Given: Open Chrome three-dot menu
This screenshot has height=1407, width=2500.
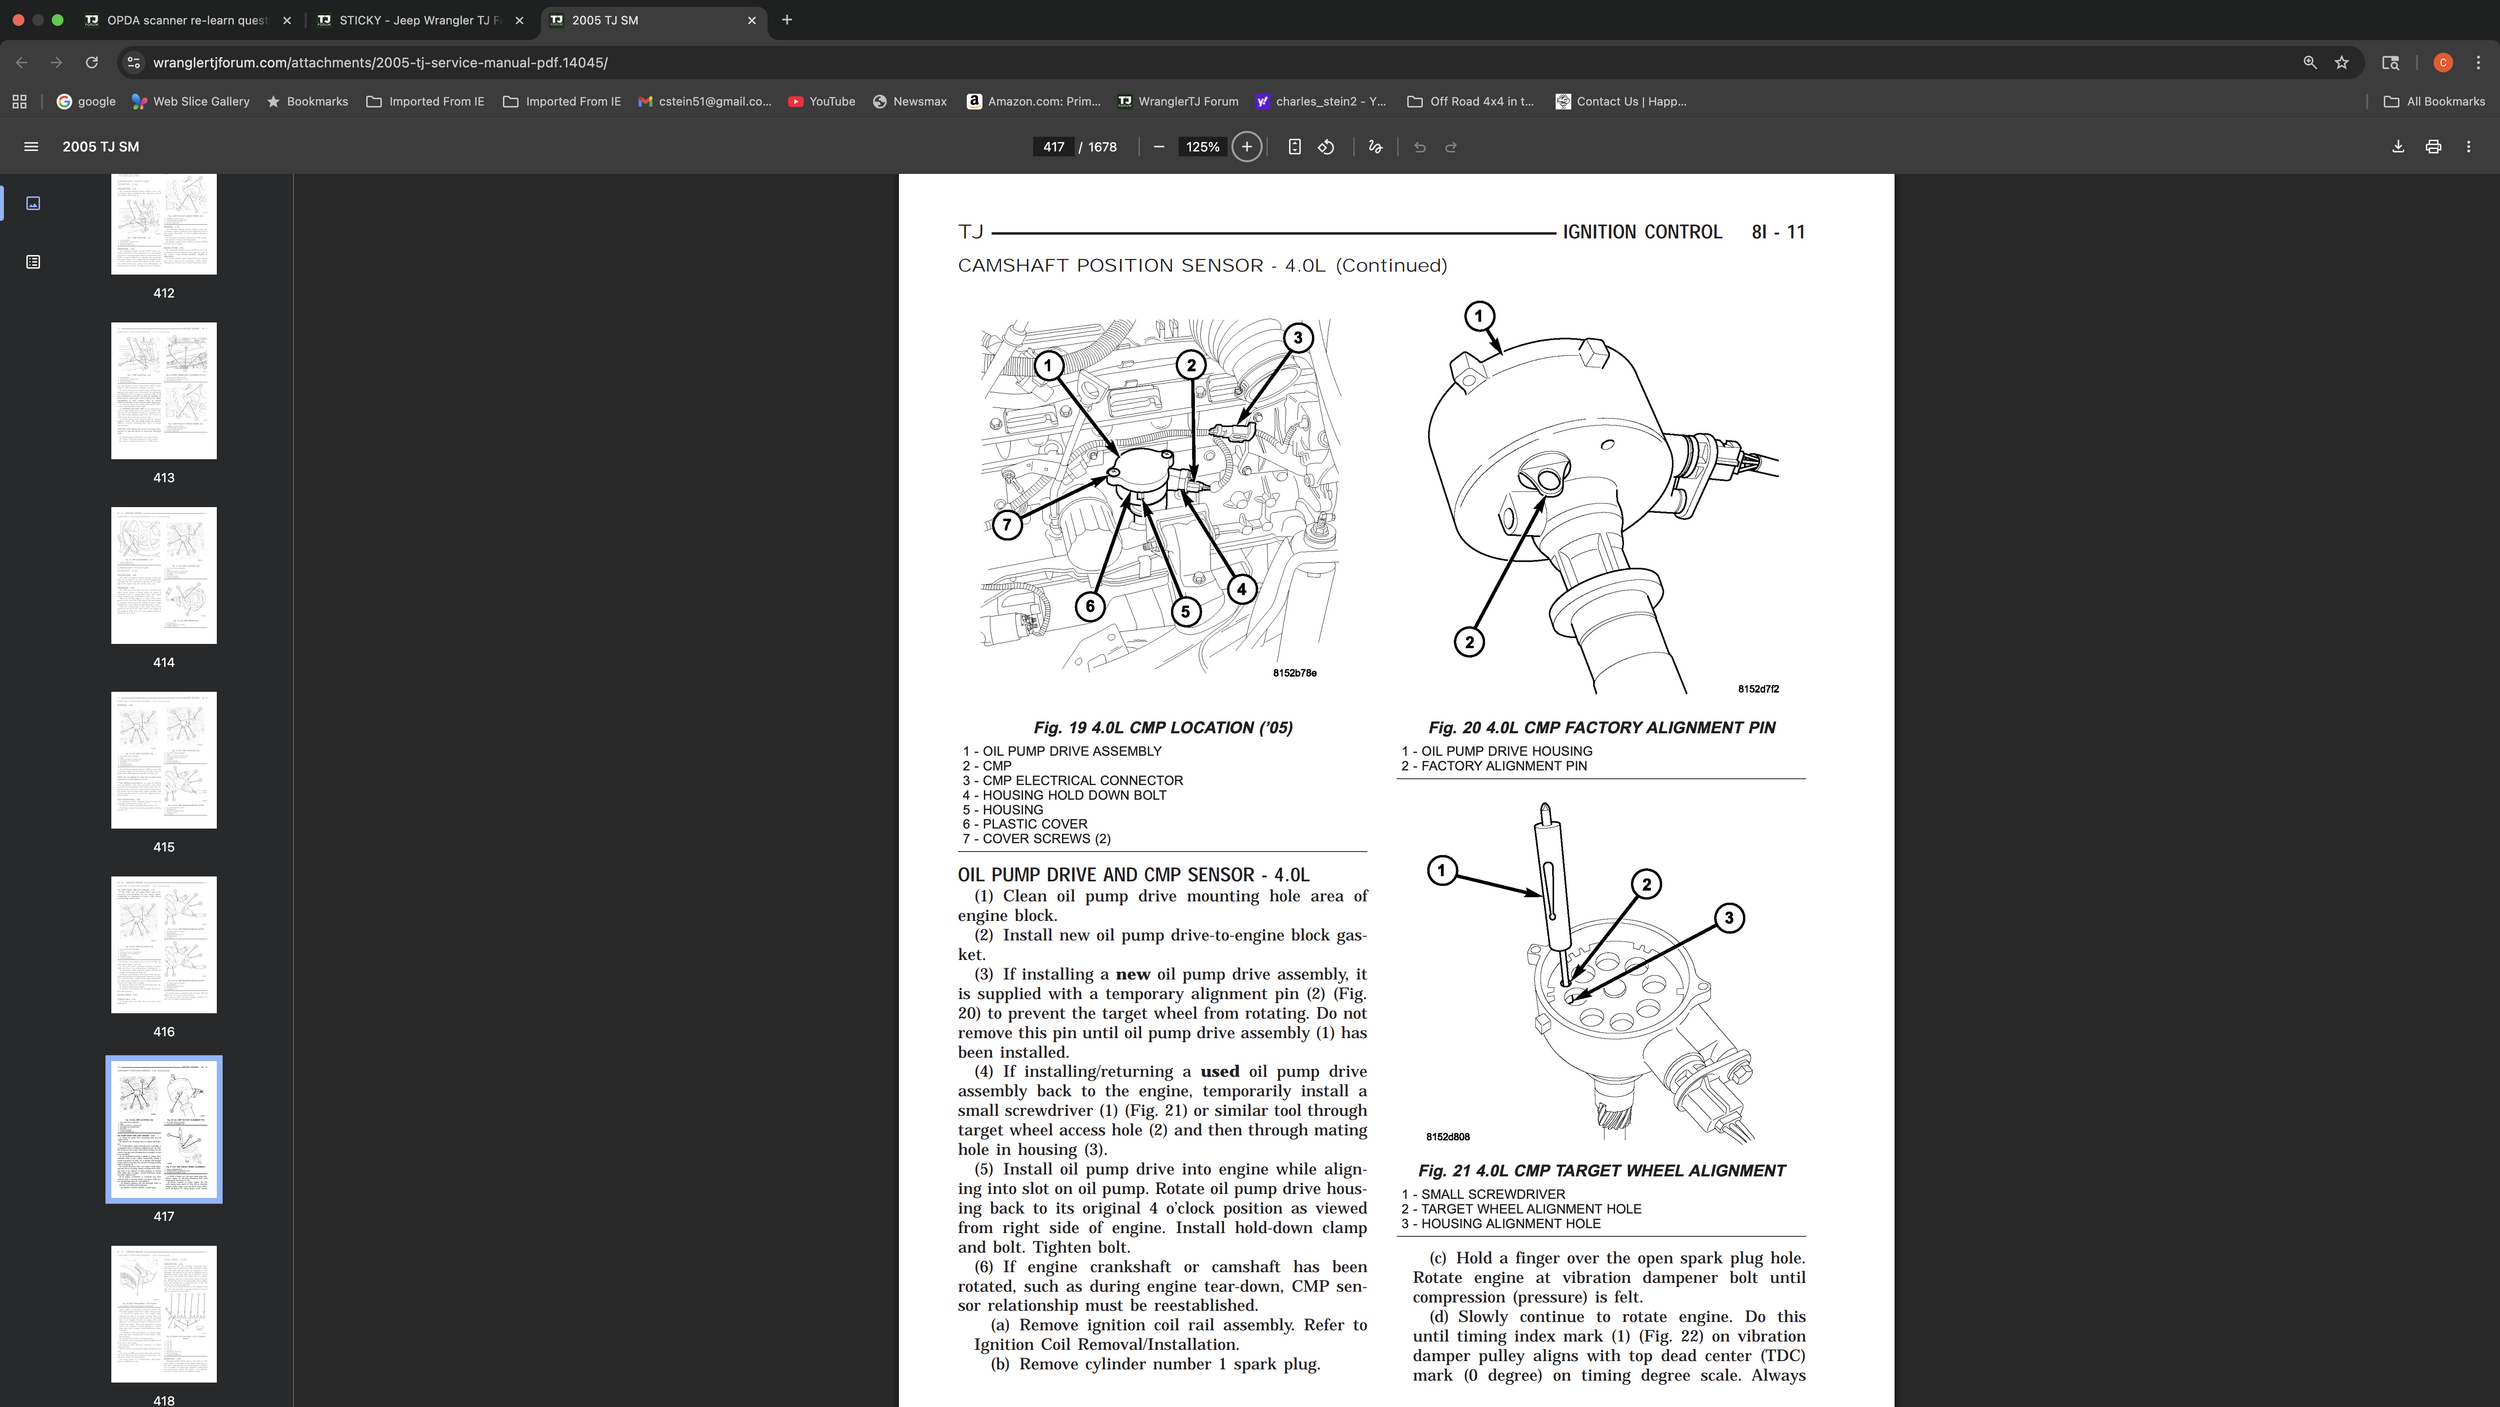Looking at the screenshot, I should [2478, 62].
